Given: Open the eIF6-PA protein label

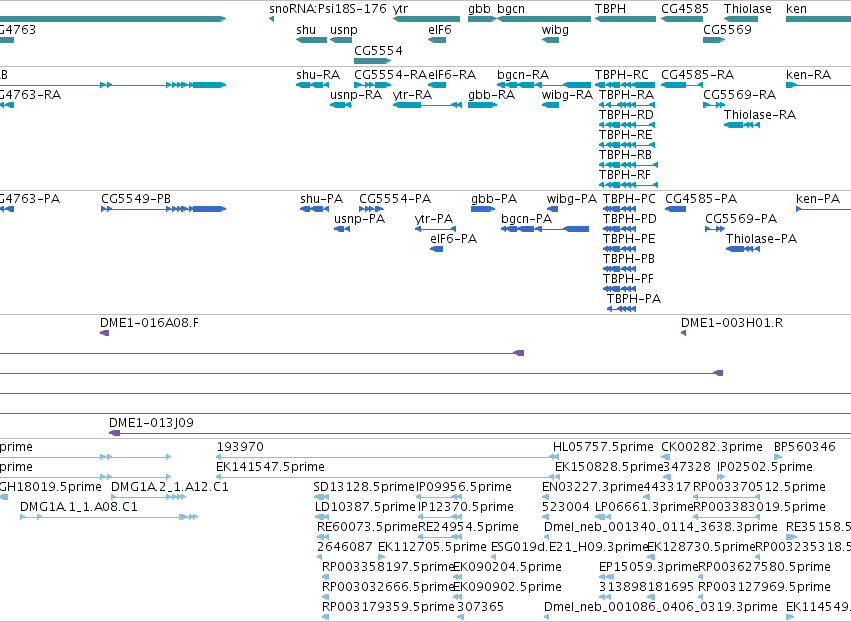Looking at the screenshot, I should click(x=454, y=239).
